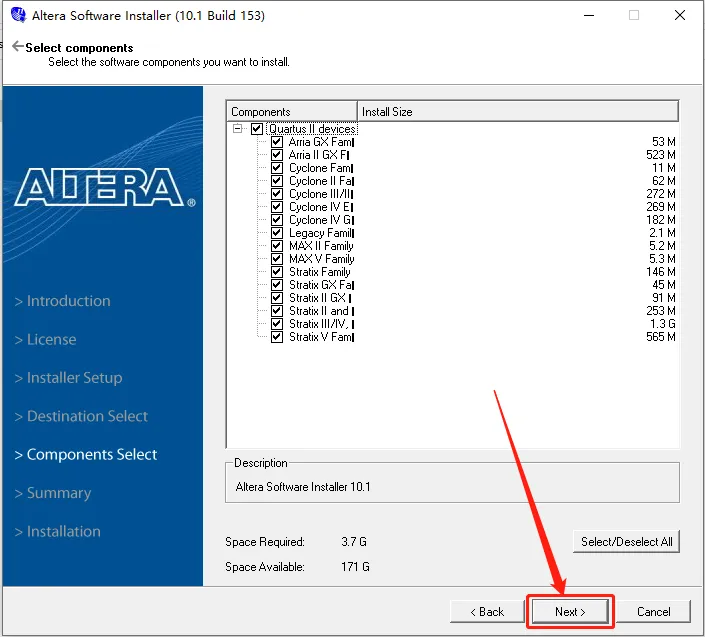Click the Altera logo in sidebar
This screenshot has height=637, width=705.
104,187
